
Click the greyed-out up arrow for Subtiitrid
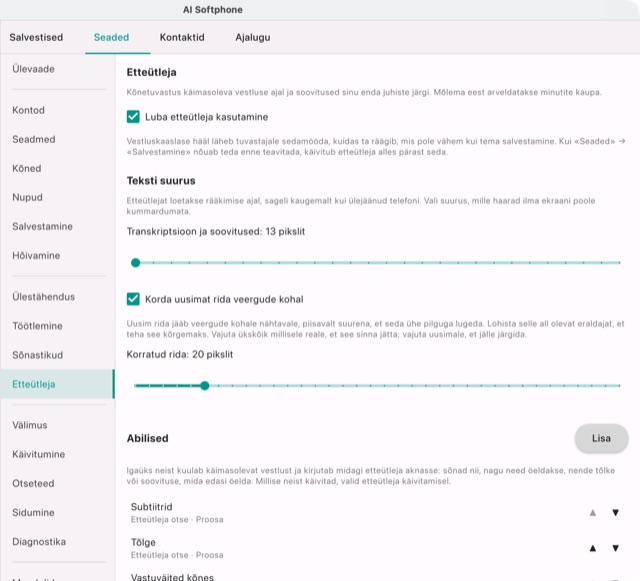pos(593,513)
